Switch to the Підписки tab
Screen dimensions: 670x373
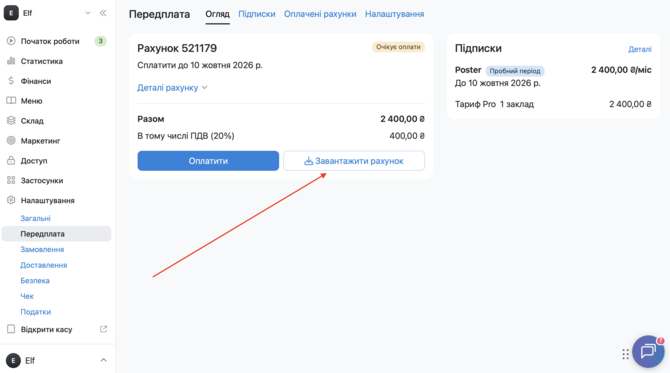pos(257,14)
